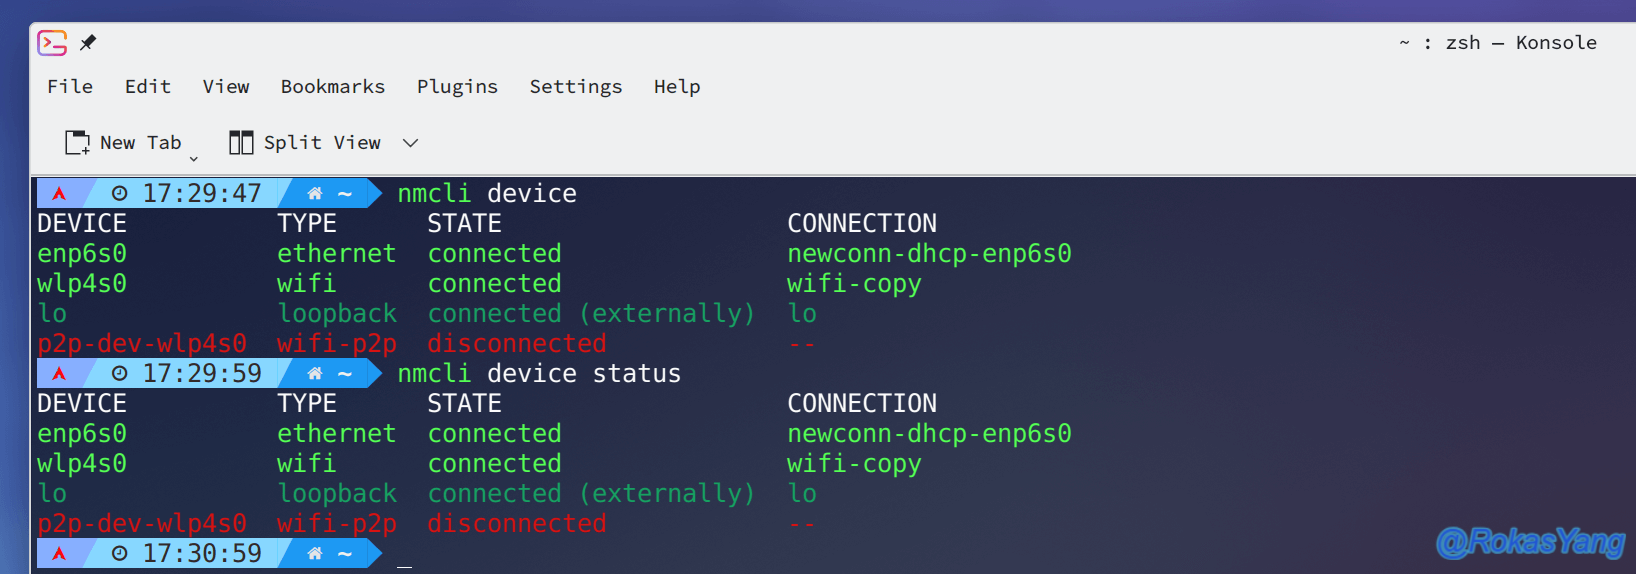Click the Split View button label
The width and height of the screenshot is (1636, 574).
322,143
